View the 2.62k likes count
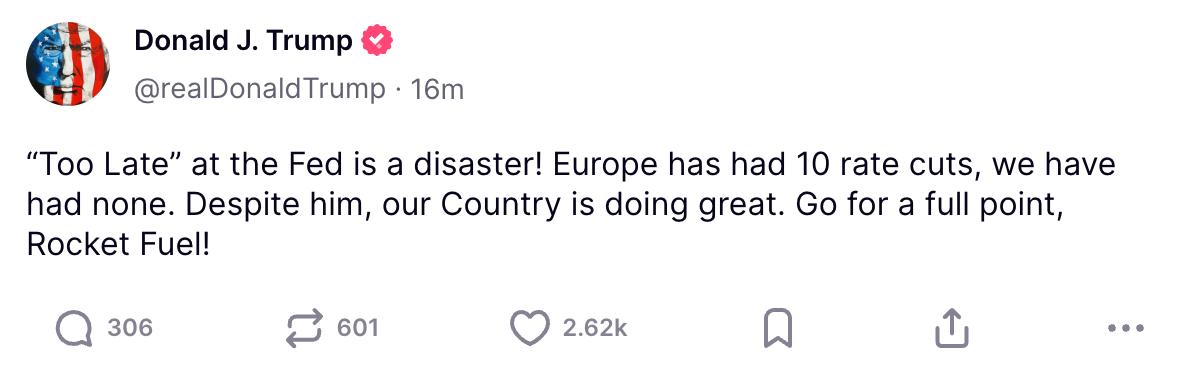The width and height of the screenshot is (1186, 384). pyautogui.click(x=595, y=328)
